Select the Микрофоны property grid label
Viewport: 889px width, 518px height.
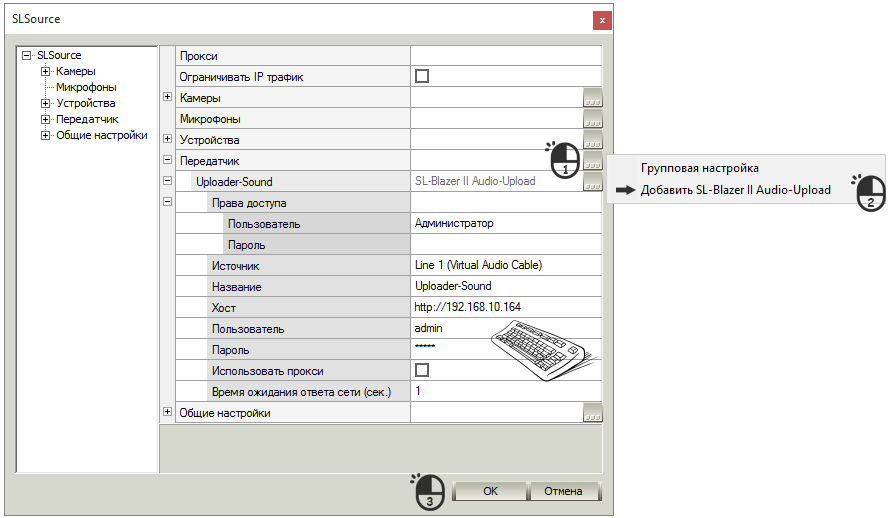pos(210,119)
